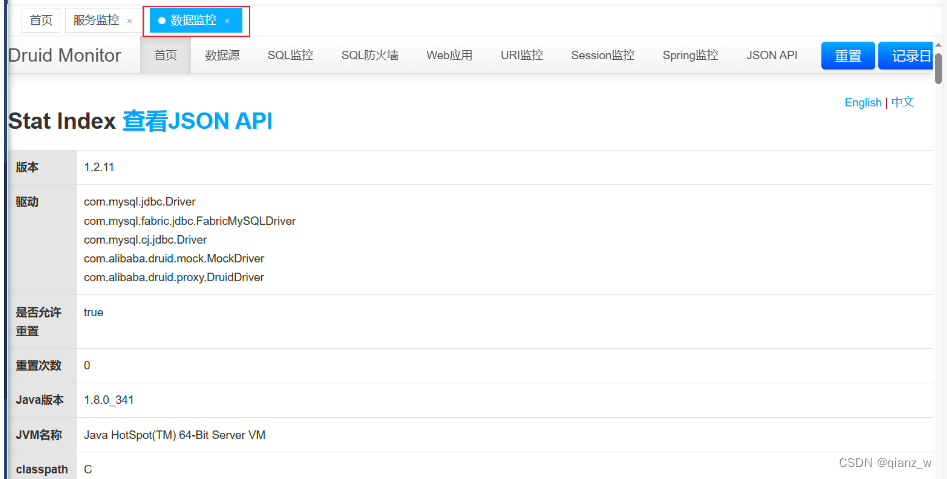This screenshot has width=947, height=479.
Task: Click the Druid Monitor brand title
Action: (65, 56)
